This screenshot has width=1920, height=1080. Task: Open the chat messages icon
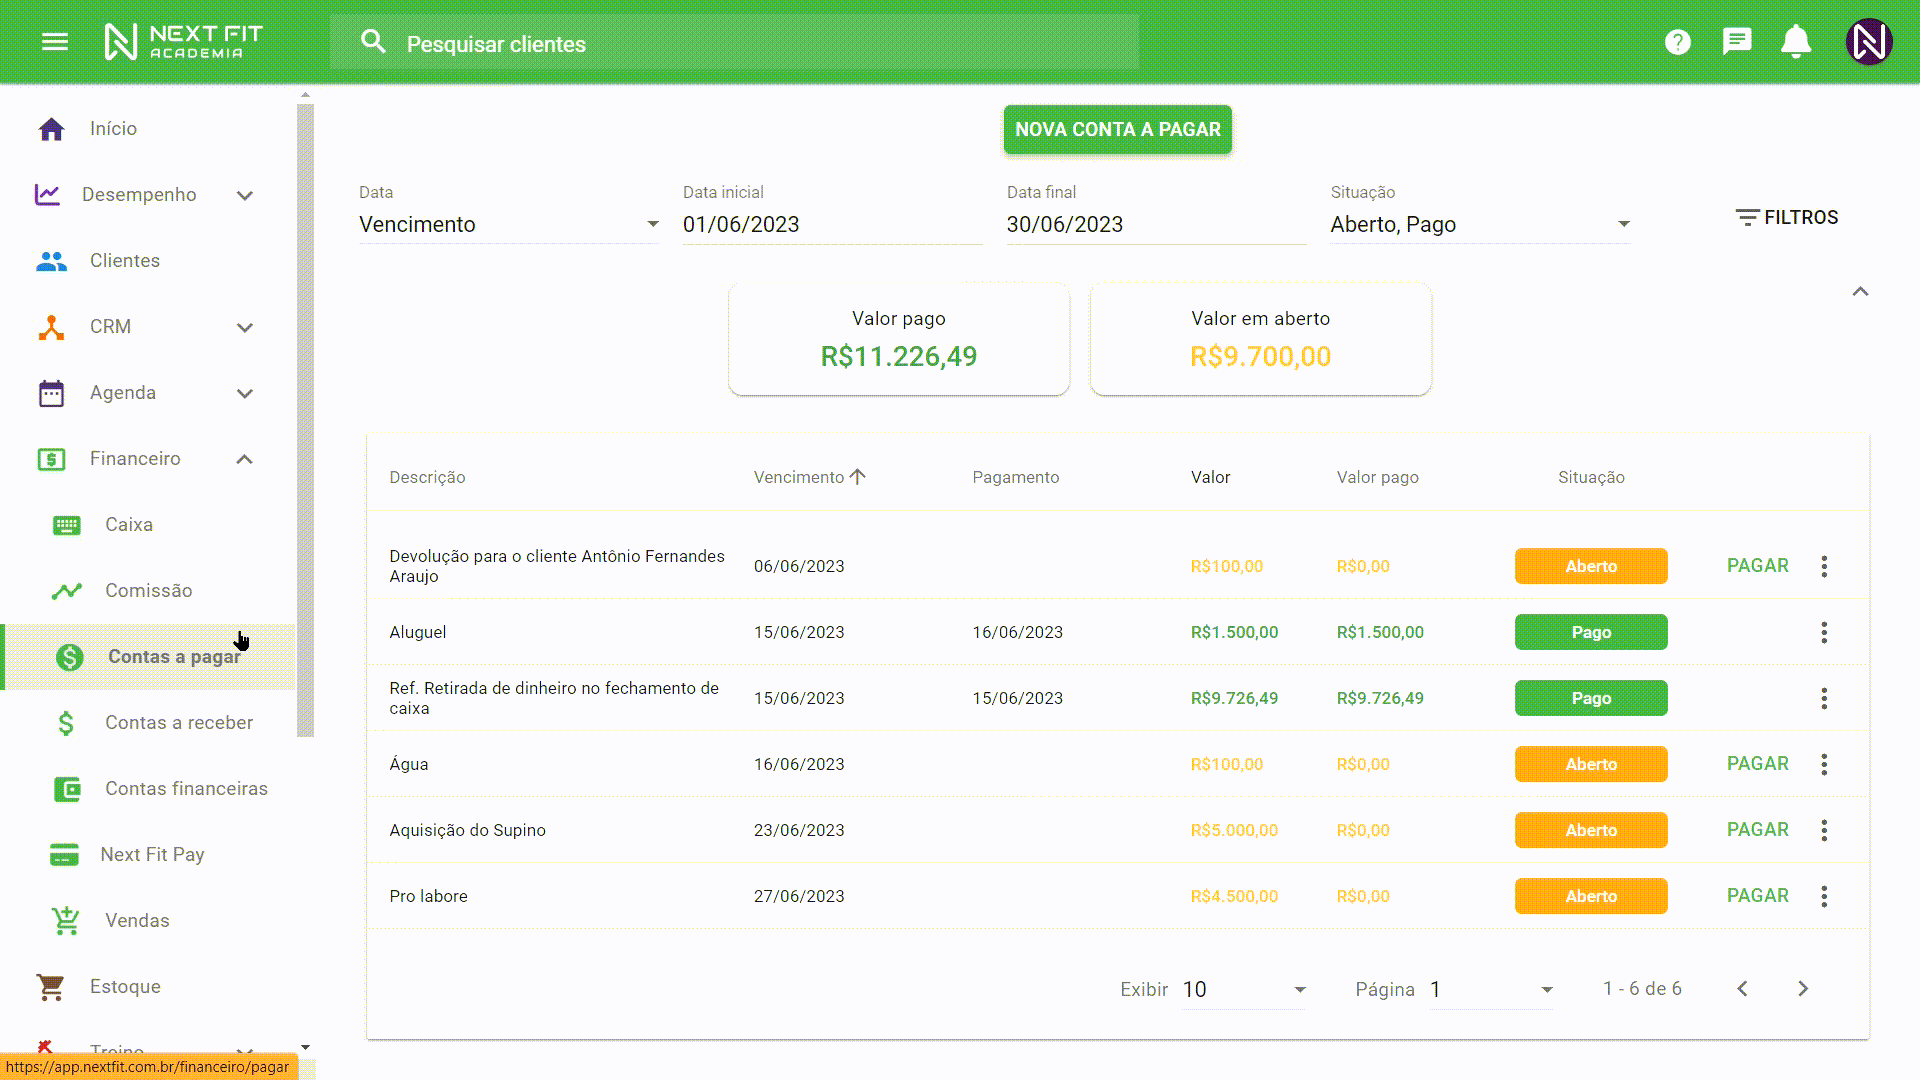click(1737, 42)
